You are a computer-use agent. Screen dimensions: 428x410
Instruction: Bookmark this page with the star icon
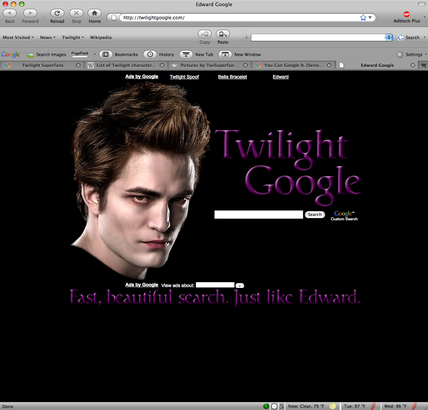(363, 17)
